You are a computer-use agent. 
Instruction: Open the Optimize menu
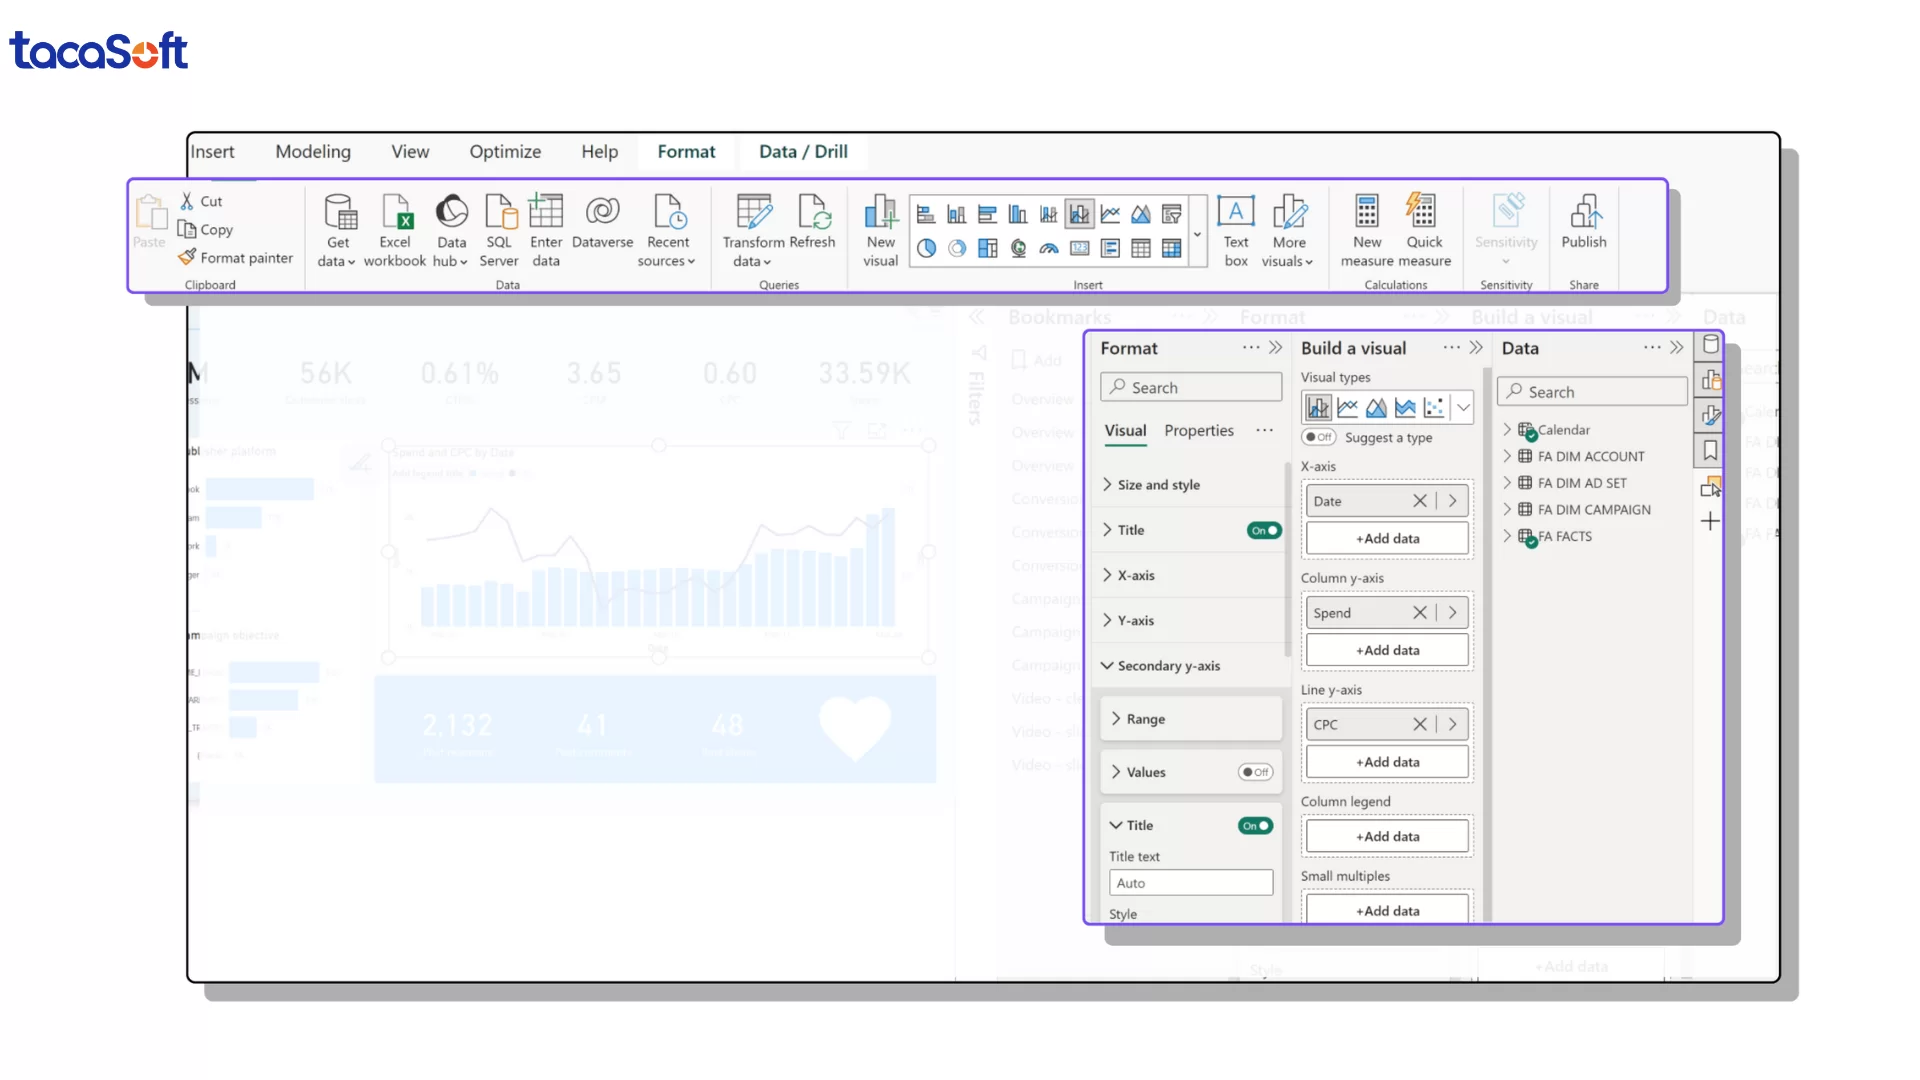point(505,151)
